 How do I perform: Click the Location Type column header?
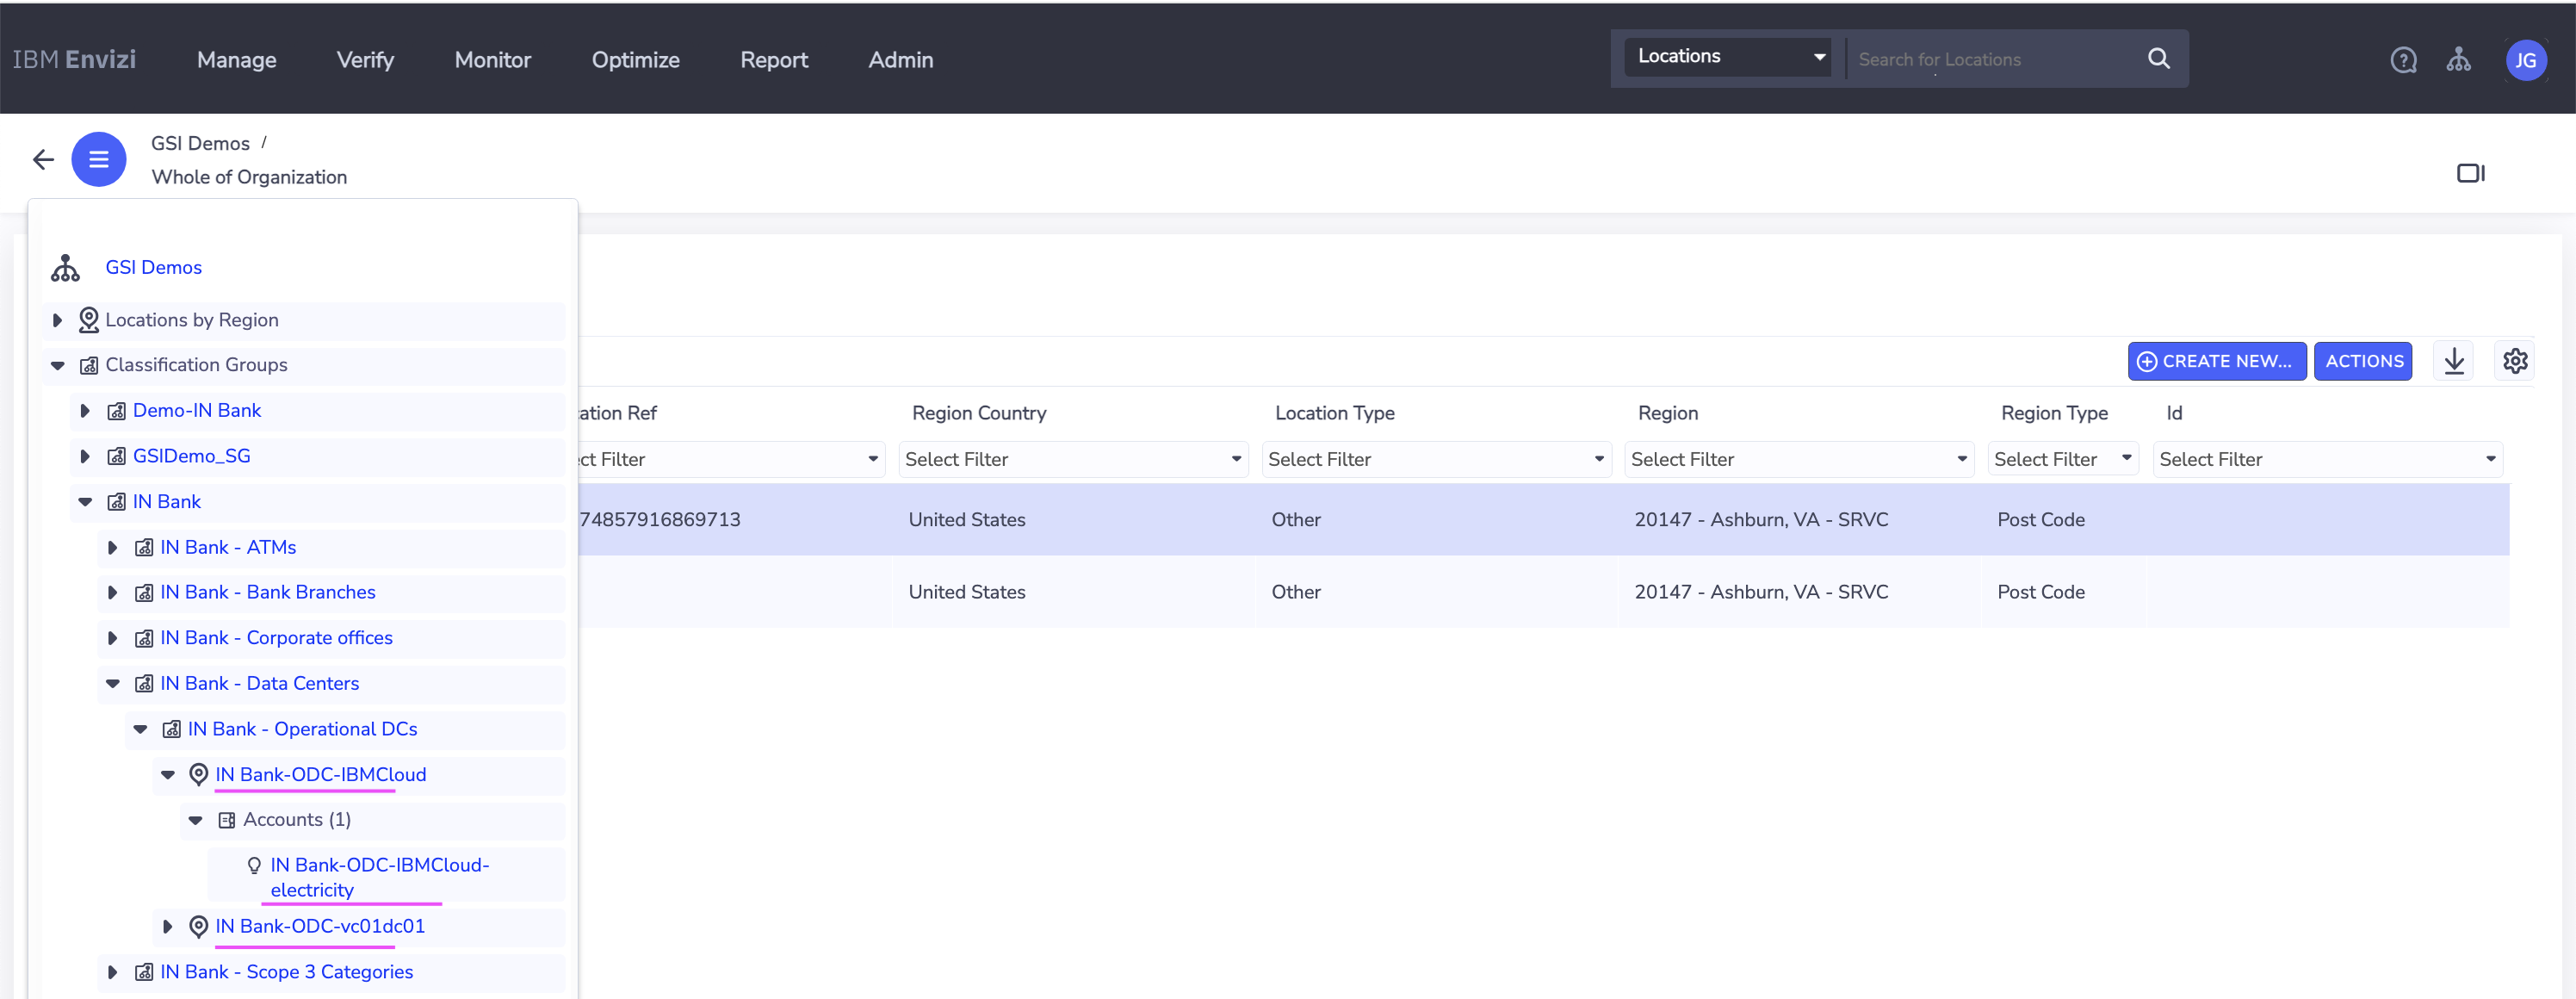[x=1335, y=414]
